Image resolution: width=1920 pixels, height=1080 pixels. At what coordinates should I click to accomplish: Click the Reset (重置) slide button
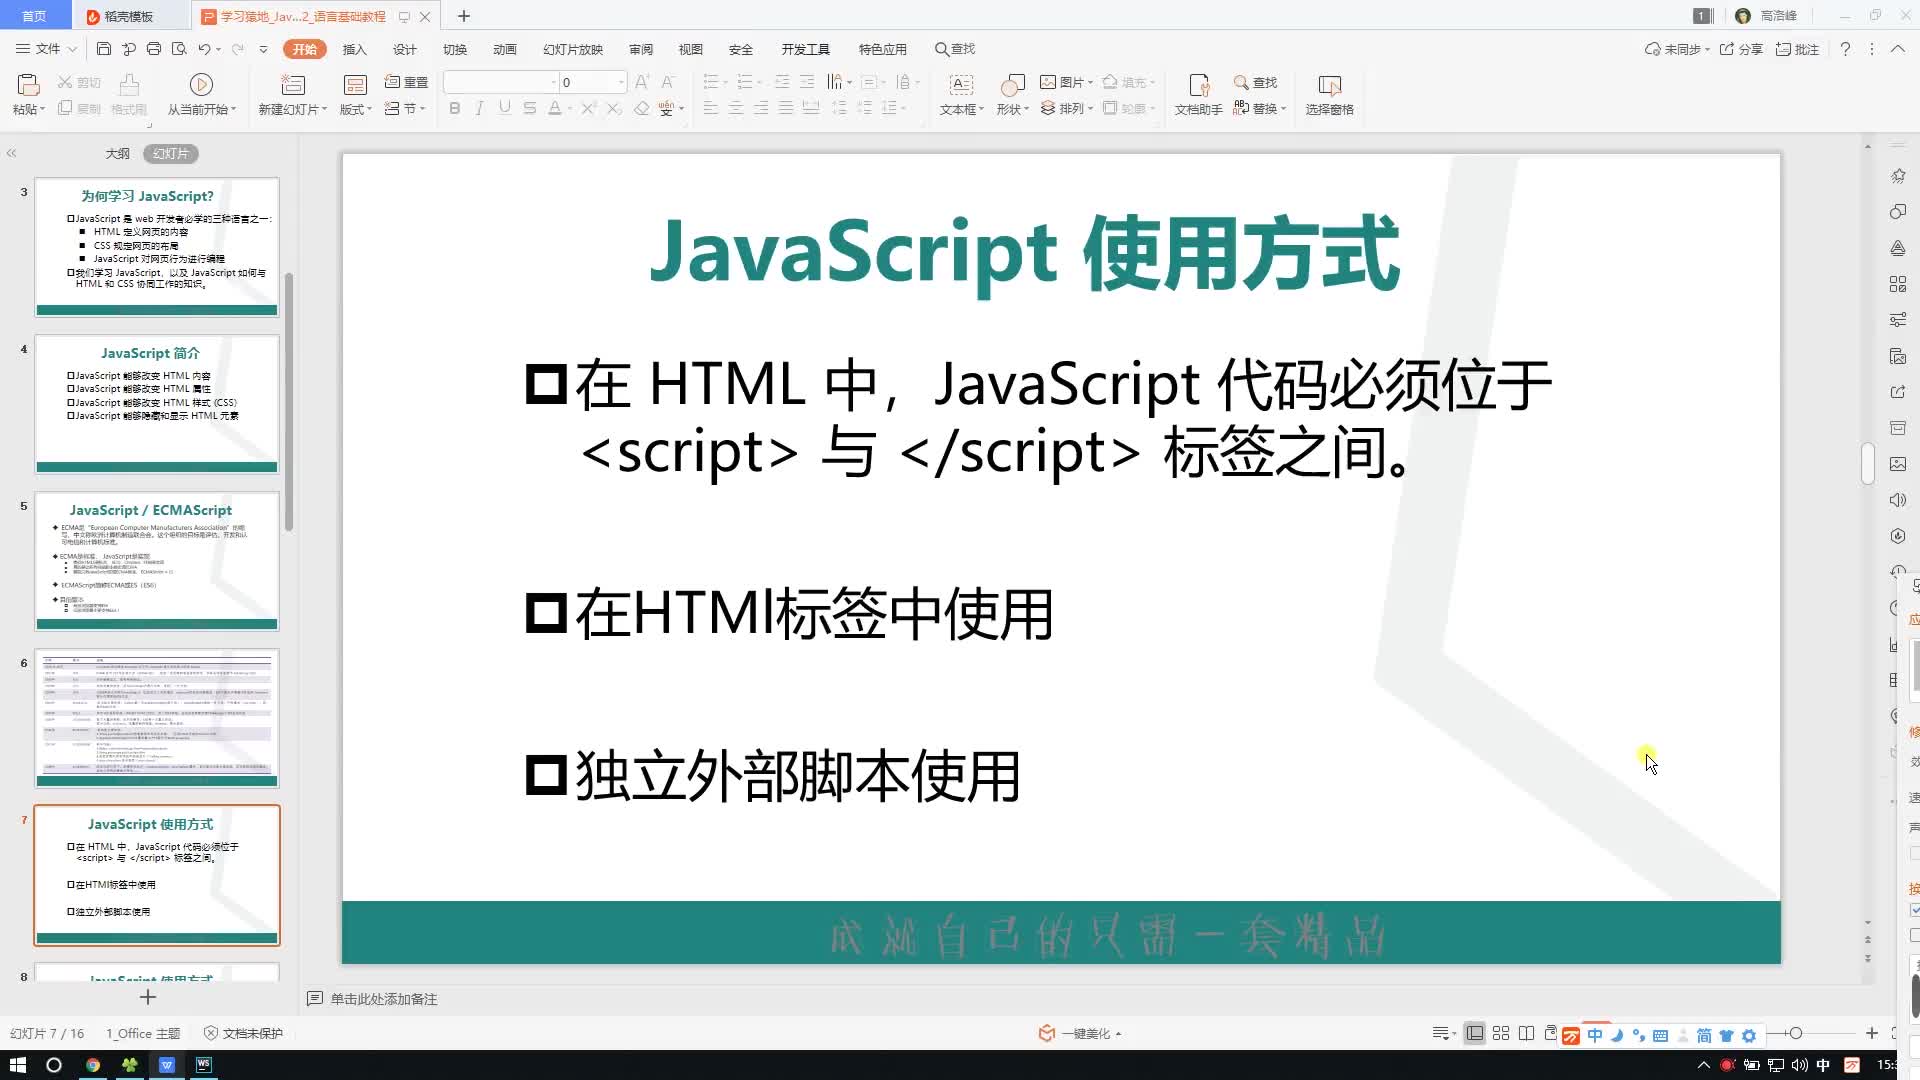[406, 82]
